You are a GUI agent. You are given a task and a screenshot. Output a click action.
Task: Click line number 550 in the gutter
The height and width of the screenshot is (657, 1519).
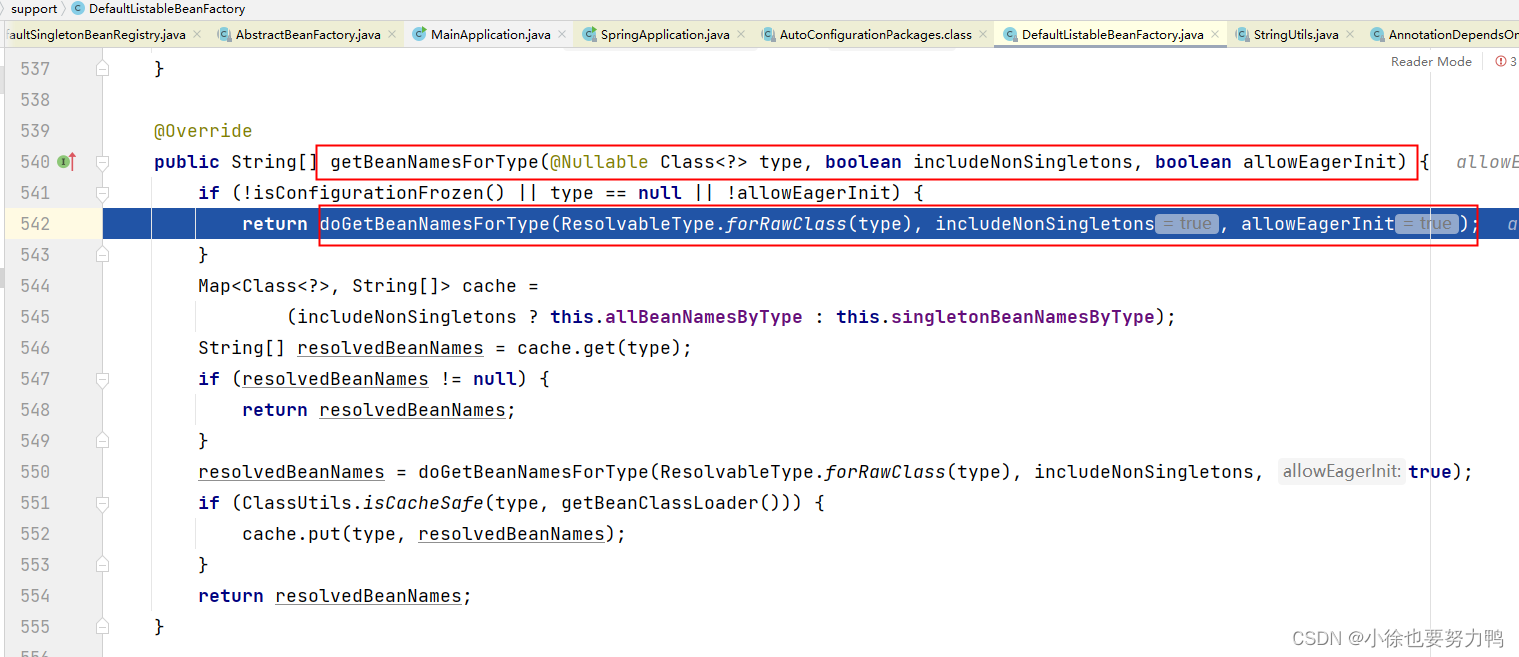[x=35, y=472]
